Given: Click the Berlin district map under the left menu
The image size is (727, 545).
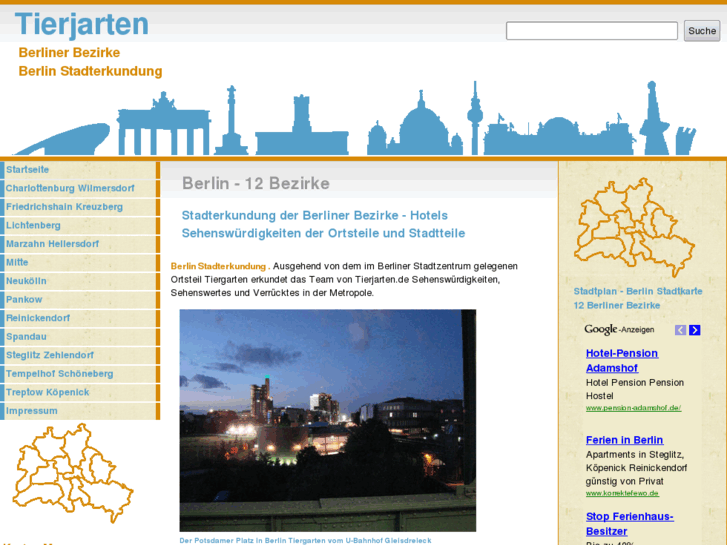Looking at the screenshot, I should point(72,473).
